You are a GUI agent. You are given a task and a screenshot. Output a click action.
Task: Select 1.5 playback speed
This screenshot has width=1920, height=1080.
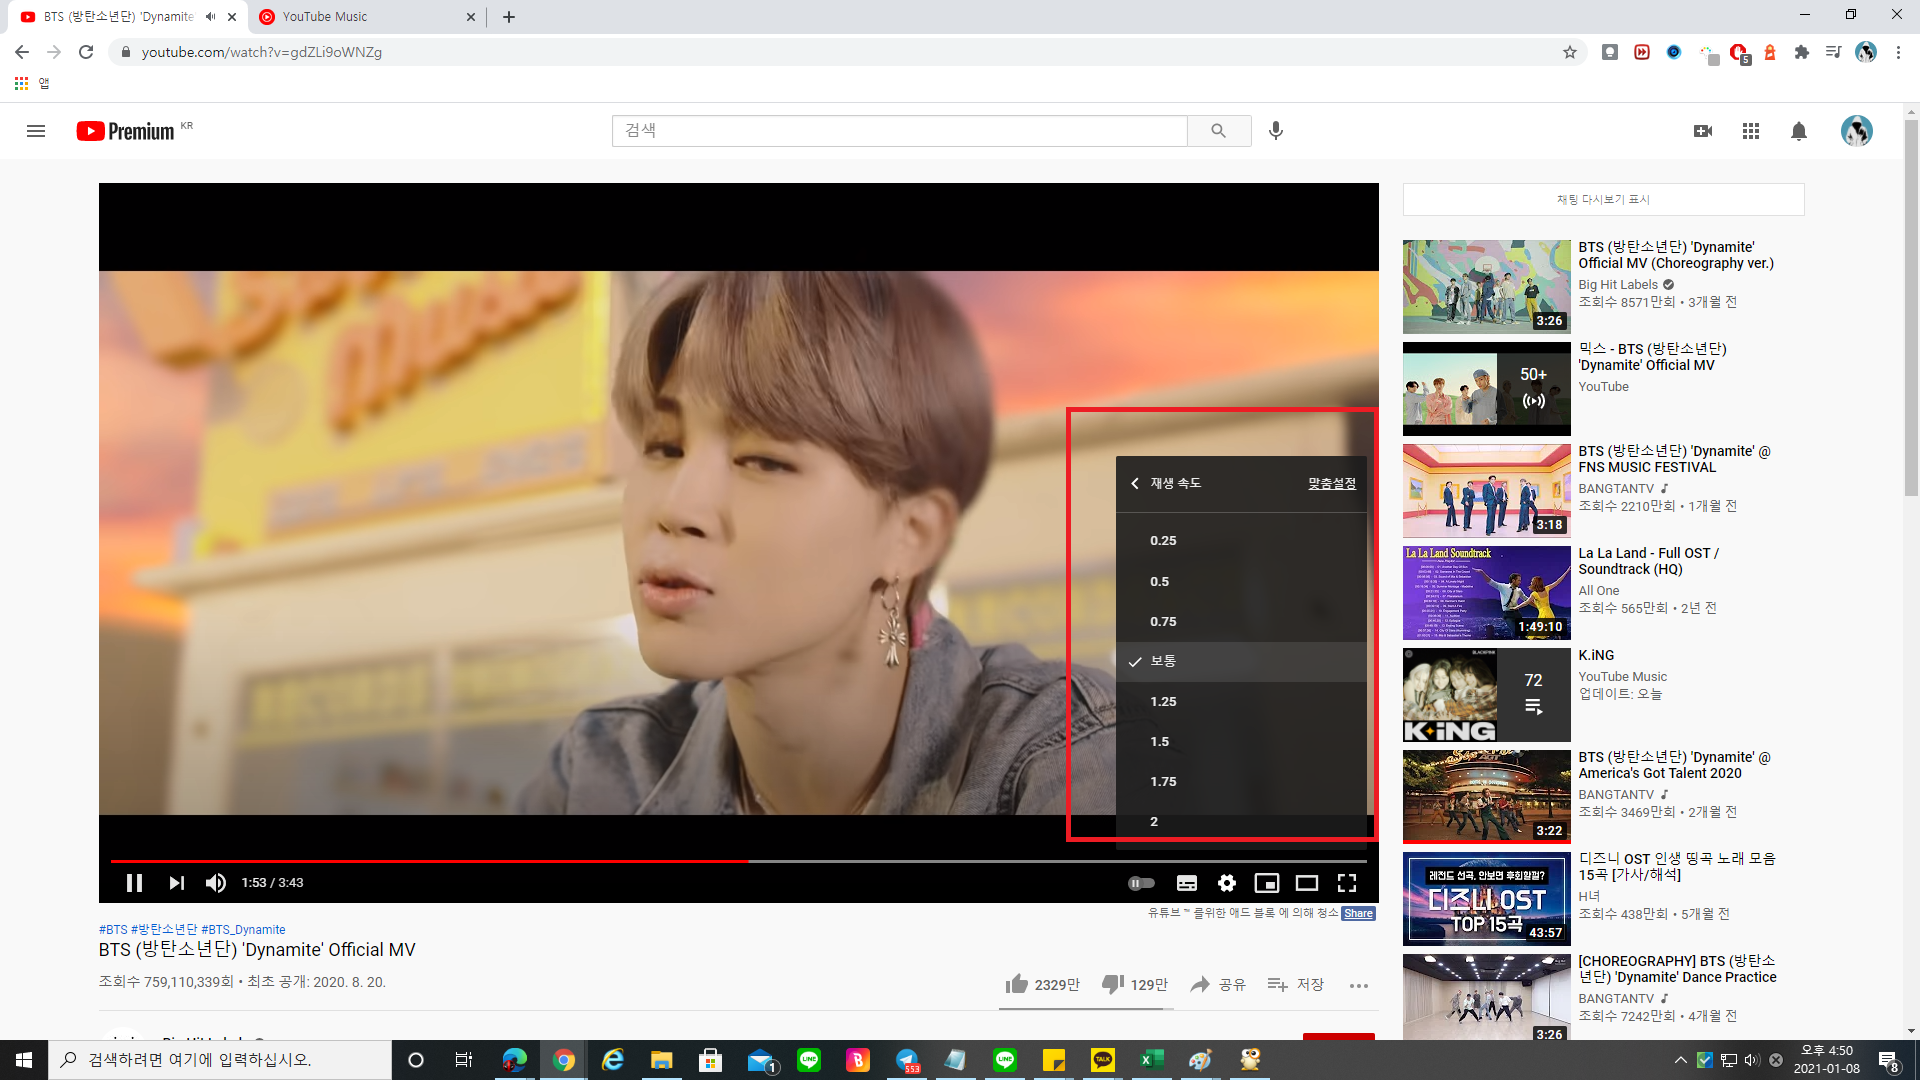[1160, 742]
